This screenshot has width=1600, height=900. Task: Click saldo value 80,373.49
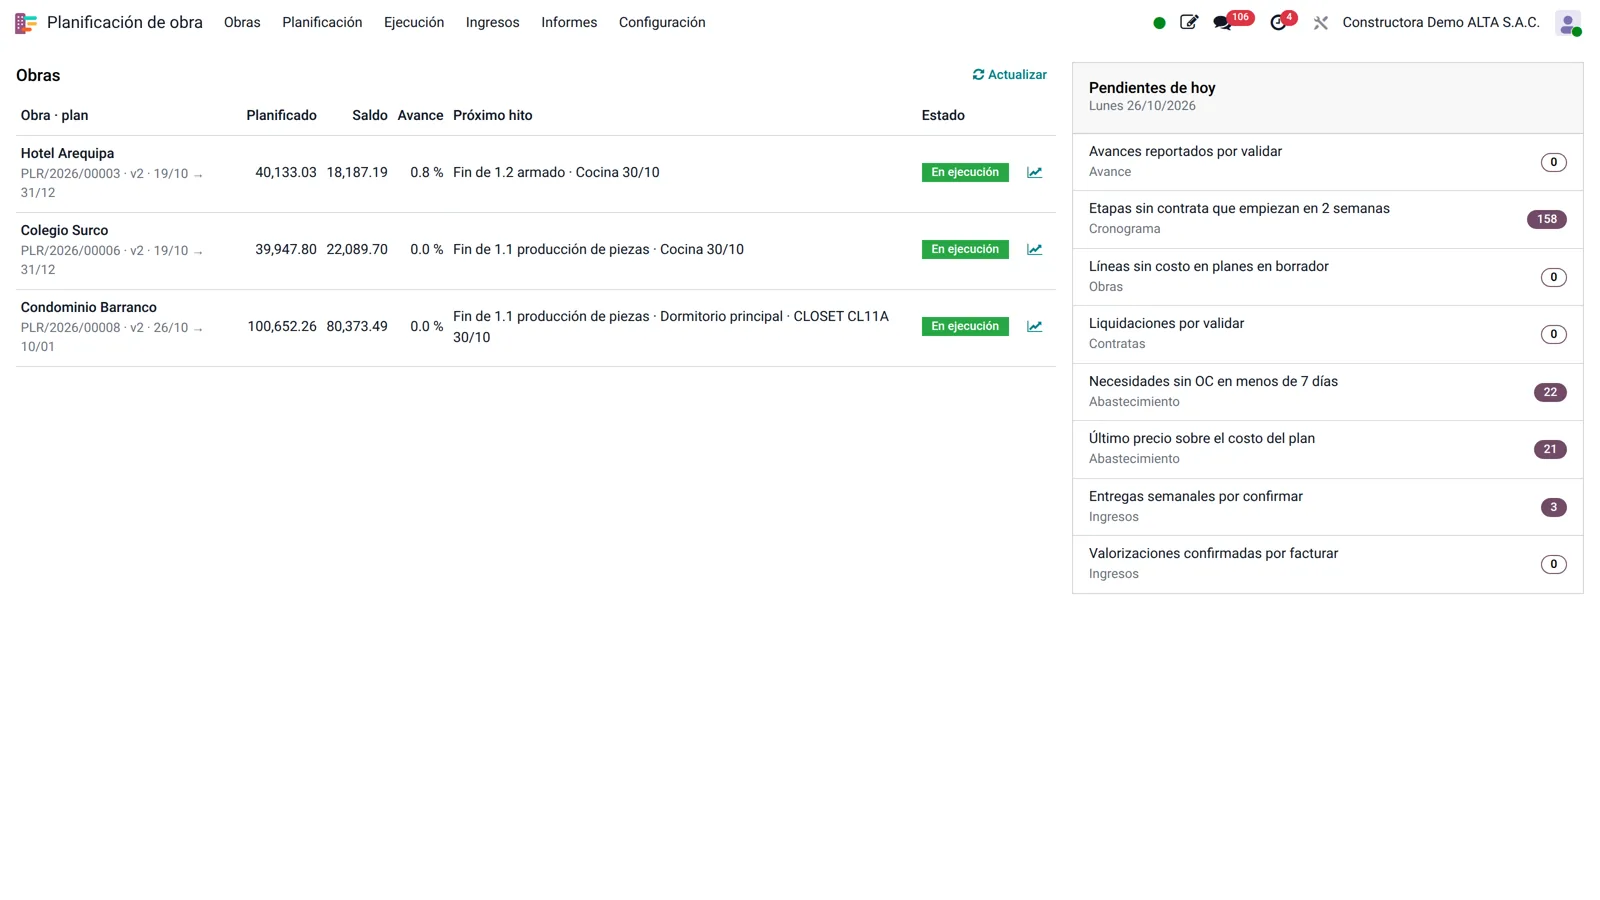tap(357, 327)
